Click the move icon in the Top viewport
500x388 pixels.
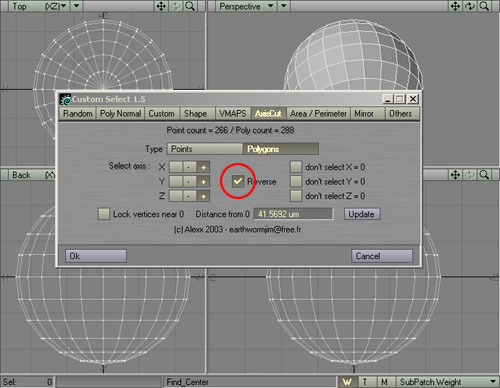[161, 6]
